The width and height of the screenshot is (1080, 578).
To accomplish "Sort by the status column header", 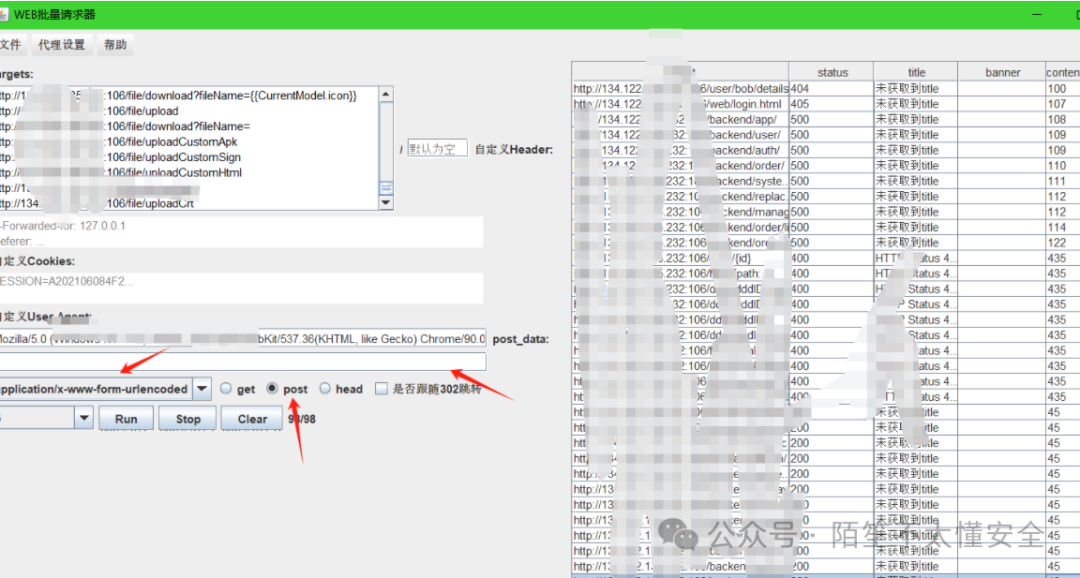I will click(x=832, y=72).
